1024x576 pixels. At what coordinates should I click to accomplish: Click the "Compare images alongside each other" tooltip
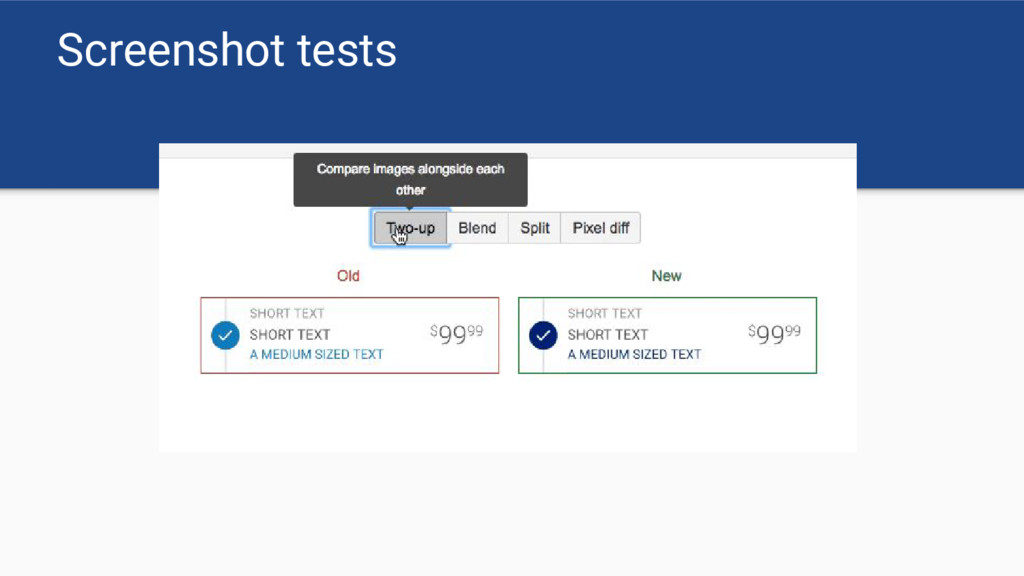click(x=410, y=179)
